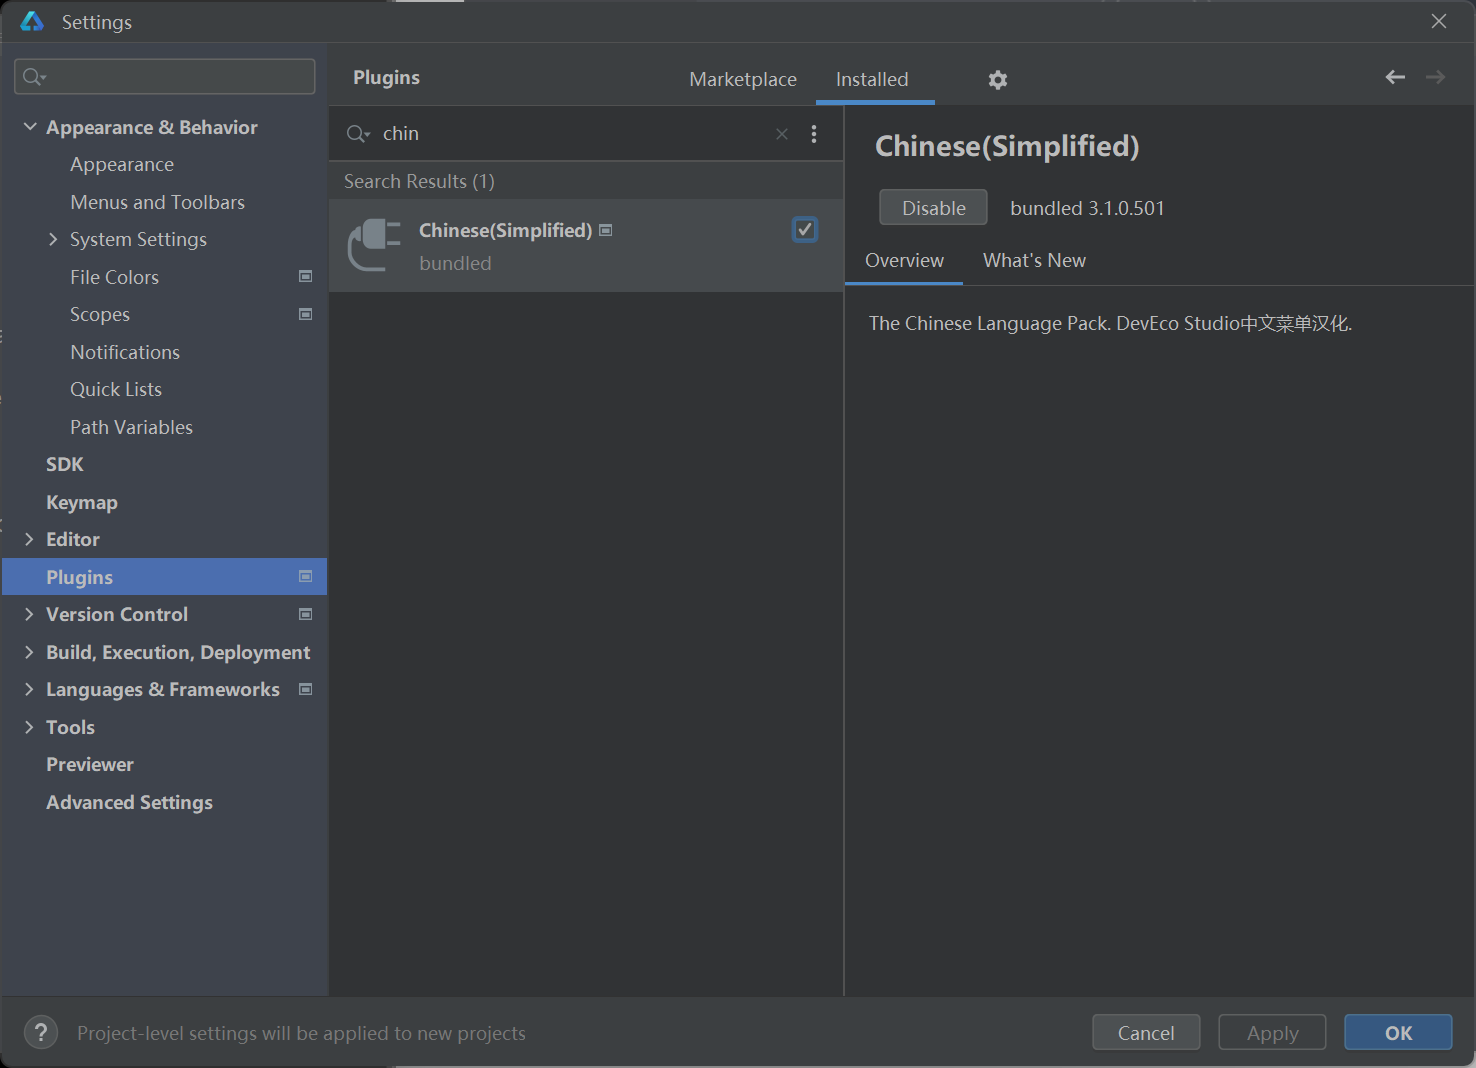Click the project-level icon beside Languages & Frameworks
Viewport: 1476px width, 1068px height.
(306, 689)
